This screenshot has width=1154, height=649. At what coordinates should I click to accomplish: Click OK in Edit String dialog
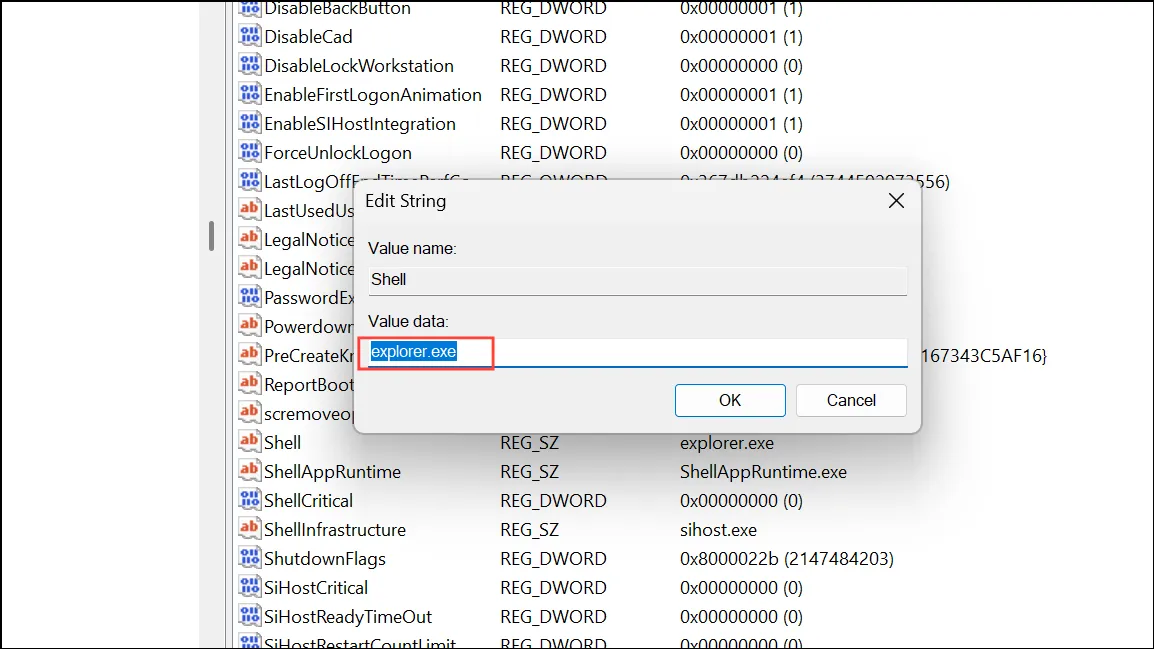coord(729,400)
